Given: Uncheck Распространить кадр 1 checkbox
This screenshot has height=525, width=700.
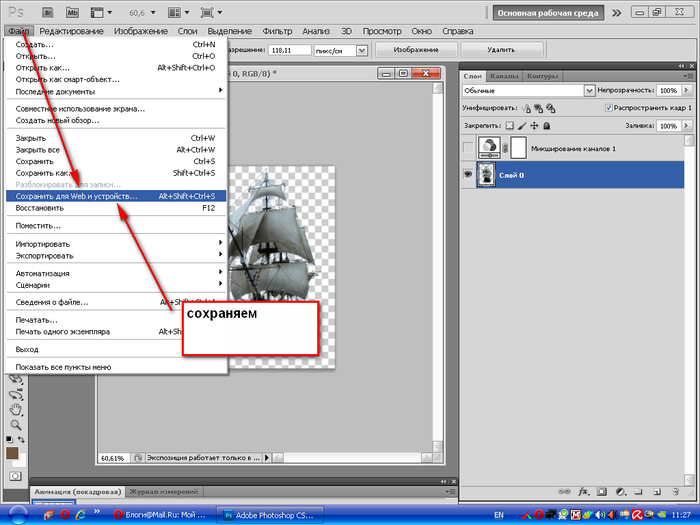Looking at the screenshot, I should 610,107.
